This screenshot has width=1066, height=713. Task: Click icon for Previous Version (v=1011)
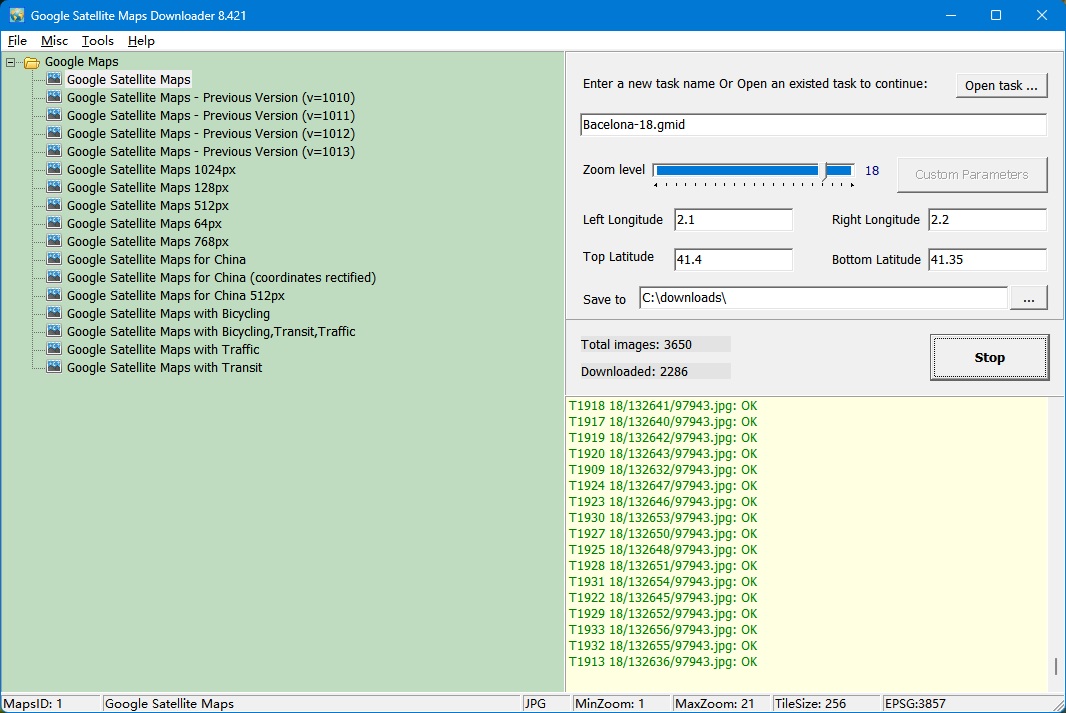[x=54, y=115]
